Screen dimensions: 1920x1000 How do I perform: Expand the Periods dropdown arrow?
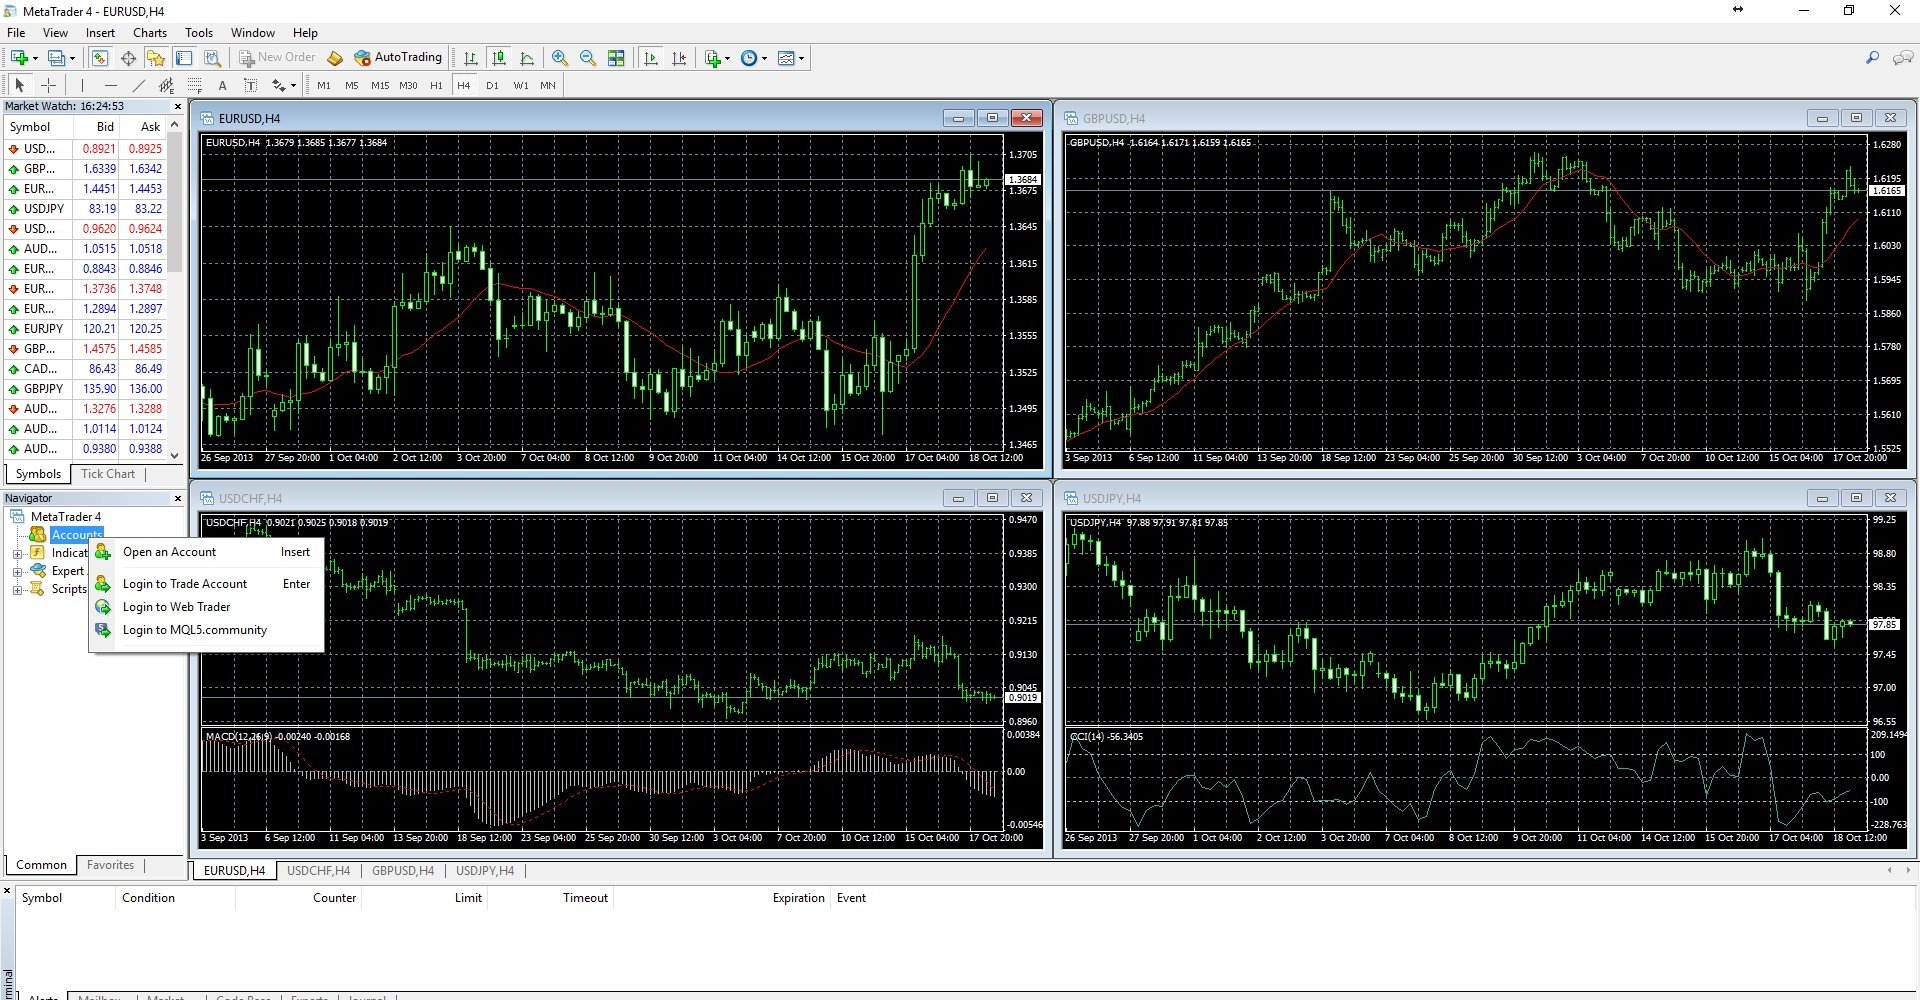(x=764, y=58)
